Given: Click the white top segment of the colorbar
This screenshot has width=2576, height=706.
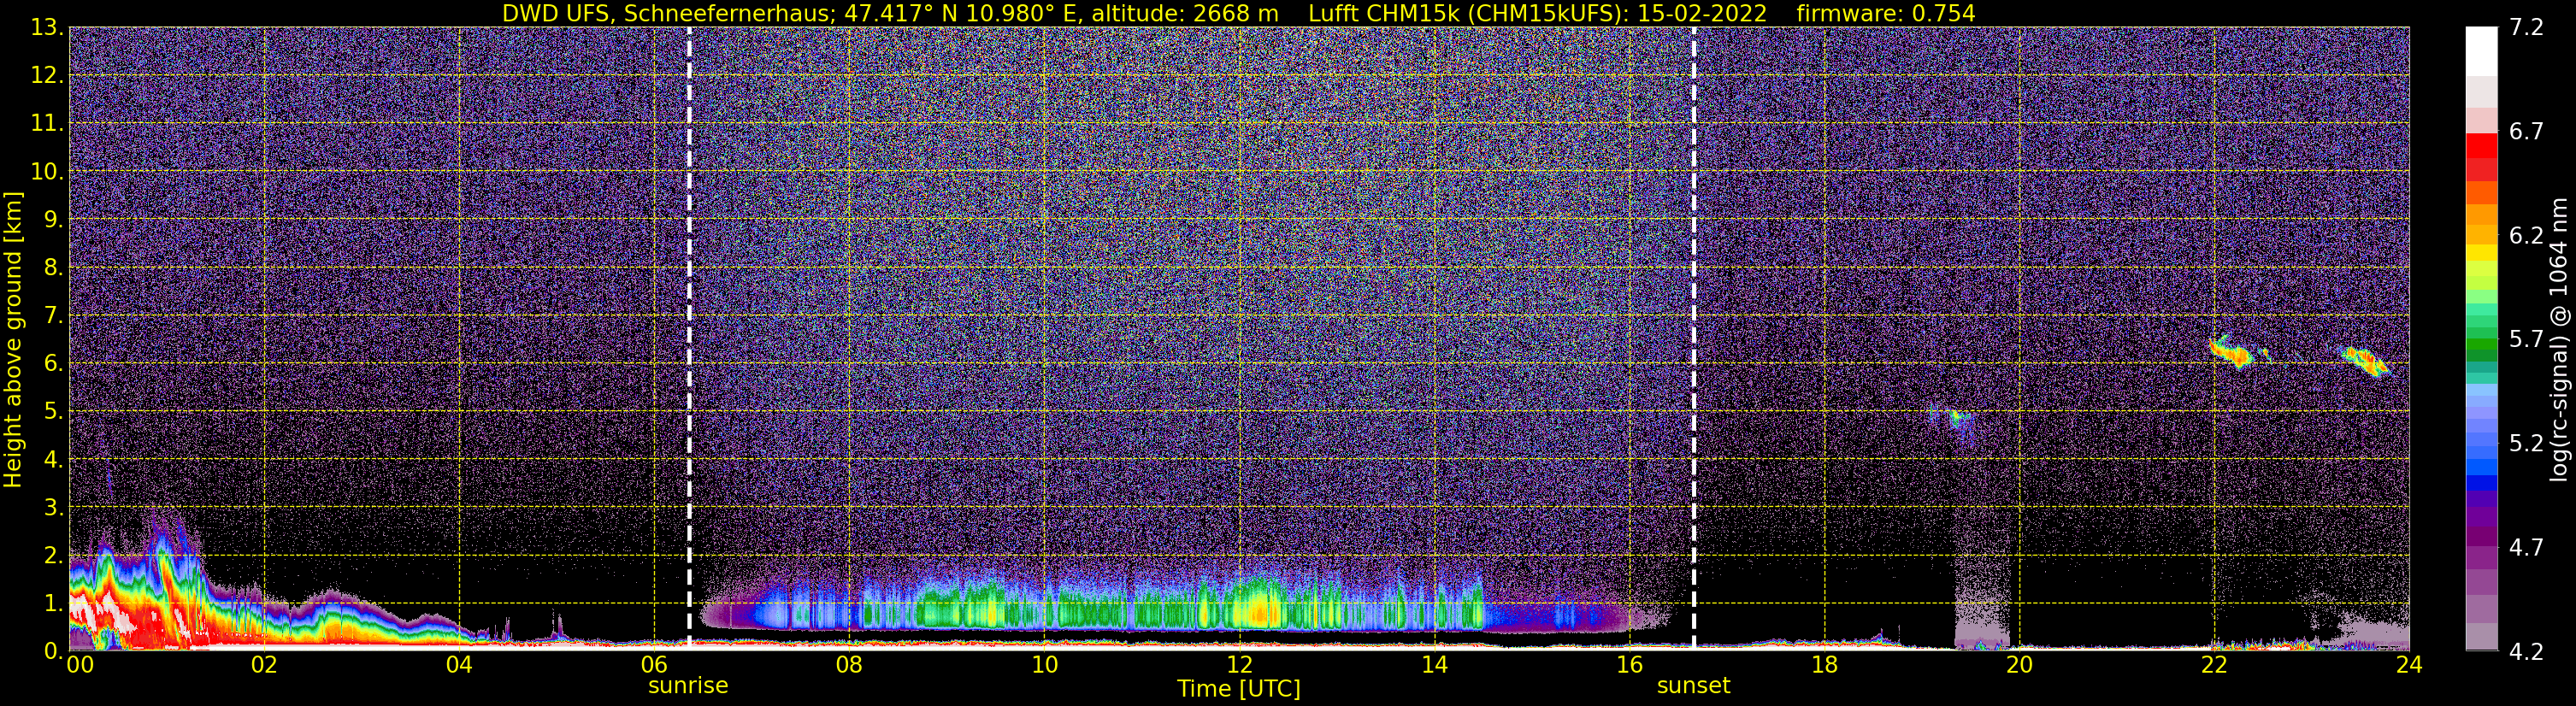Looking at the screenshot, I should pyautogui.click(x=2481, y=51).
